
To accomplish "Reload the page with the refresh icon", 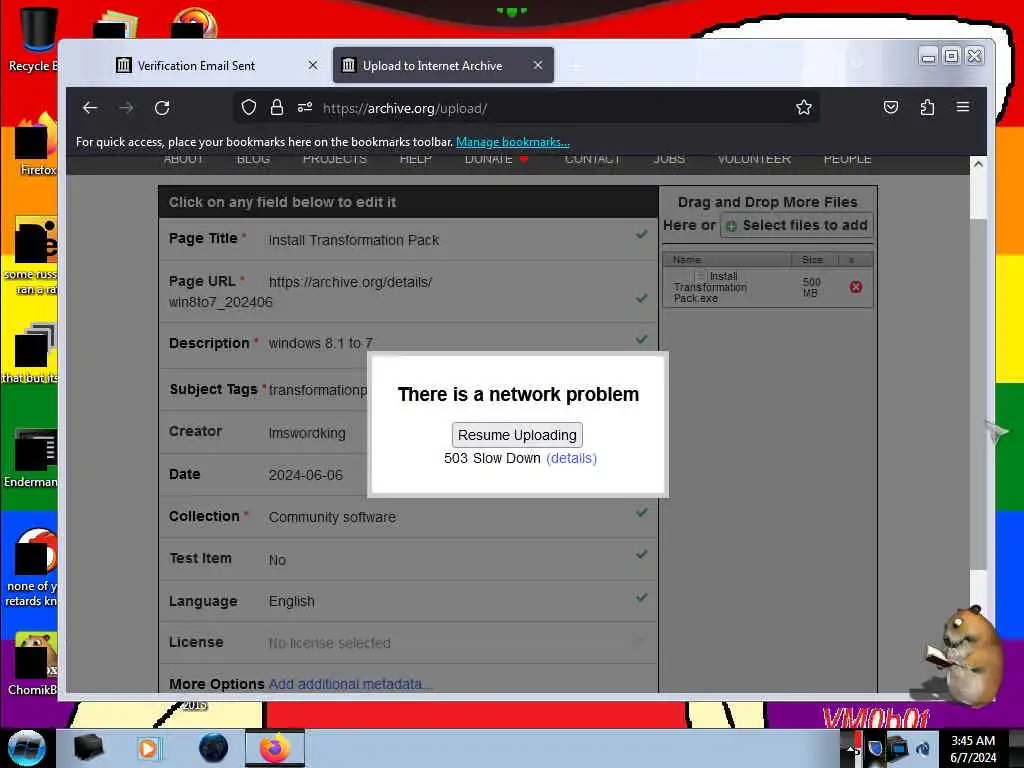I will coord(162,108).
